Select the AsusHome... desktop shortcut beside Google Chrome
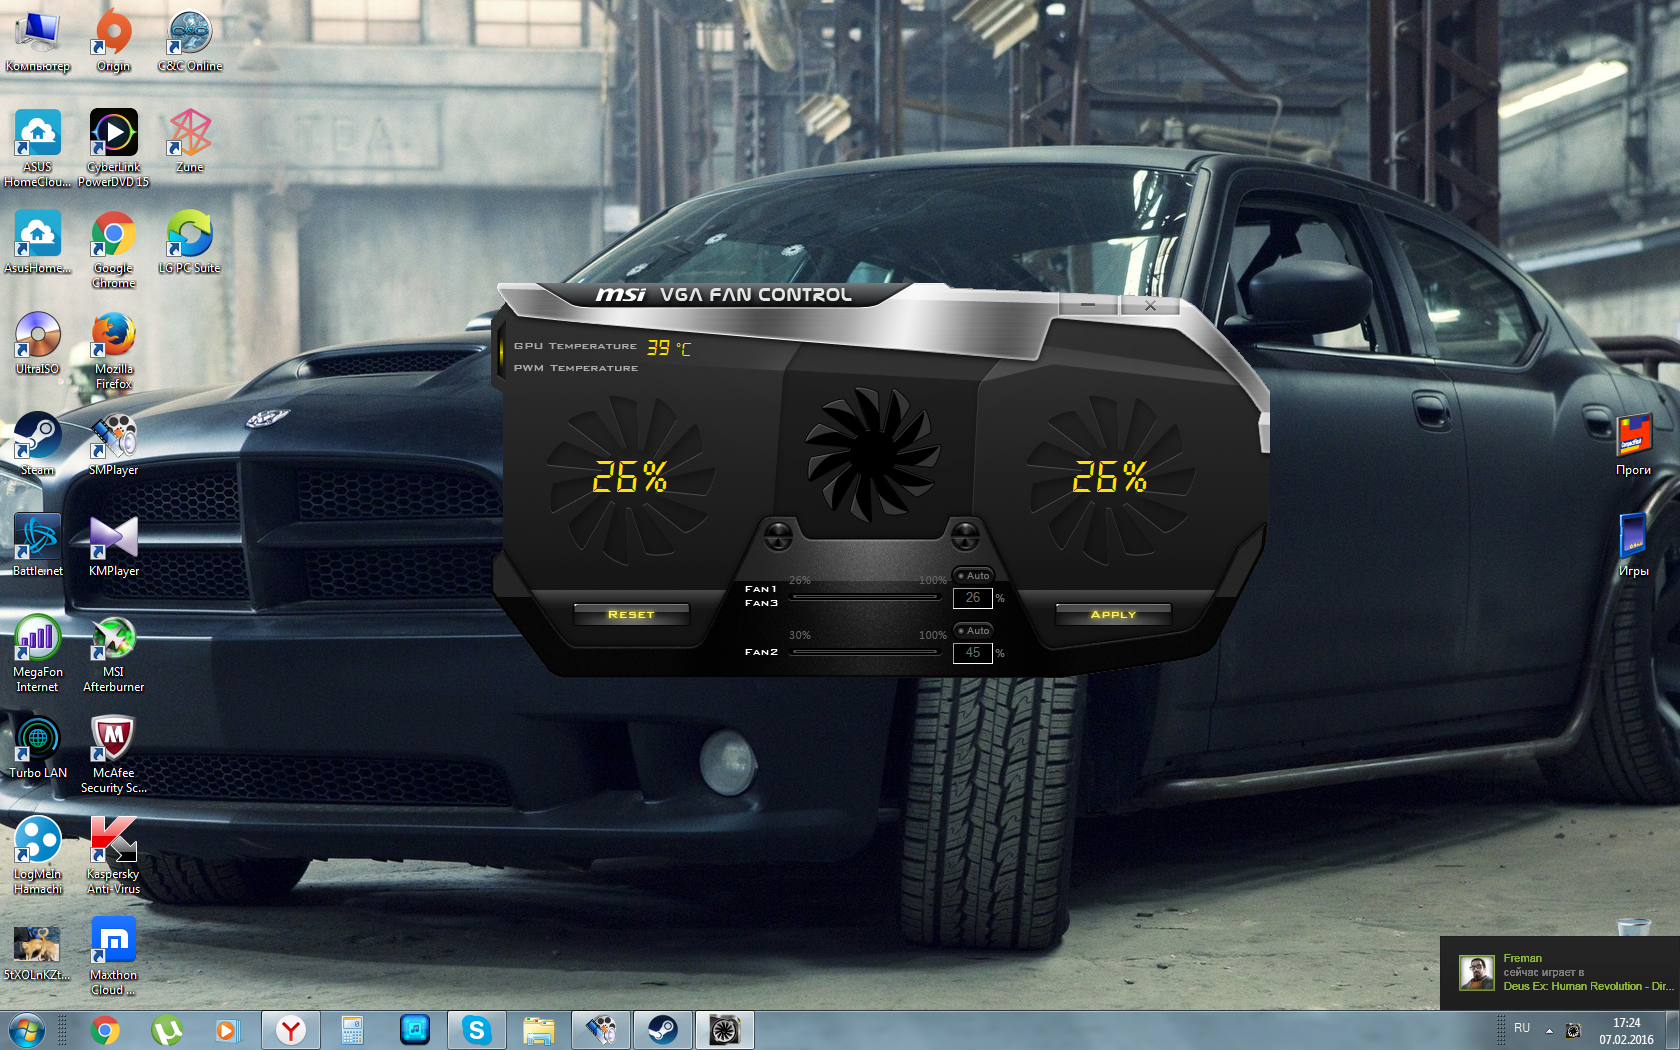Image resolution: width=1680 pixels, height=1050 pixels. tap(38, 242)
